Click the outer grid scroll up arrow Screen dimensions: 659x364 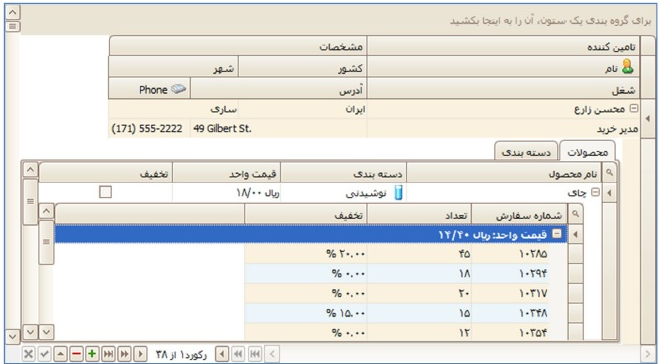coord(13,12)
